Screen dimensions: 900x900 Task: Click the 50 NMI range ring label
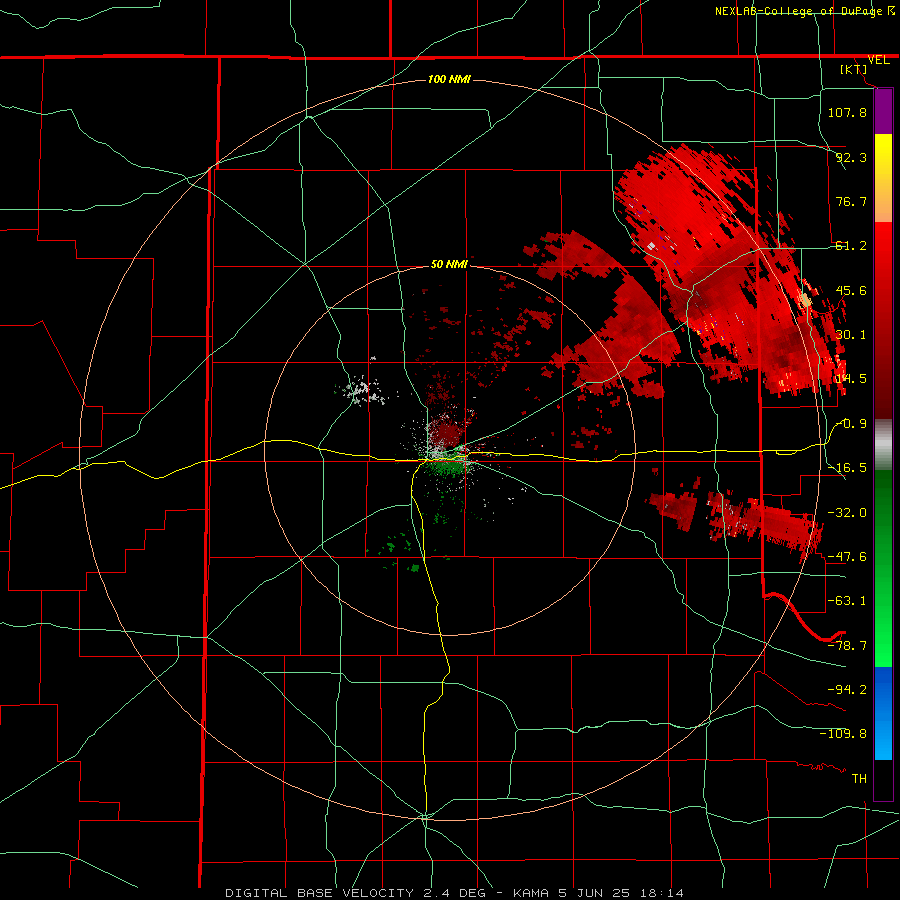pyautogui.click(x=449, y=265)
